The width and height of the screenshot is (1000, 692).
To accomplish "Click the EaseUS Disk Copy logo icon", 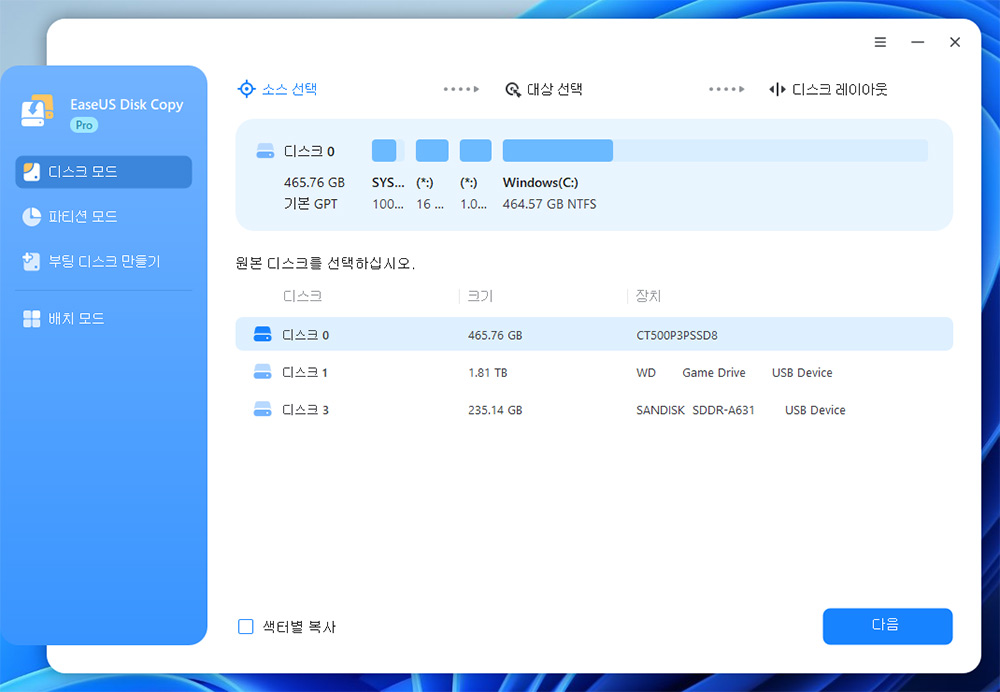I will coord(37,110).
